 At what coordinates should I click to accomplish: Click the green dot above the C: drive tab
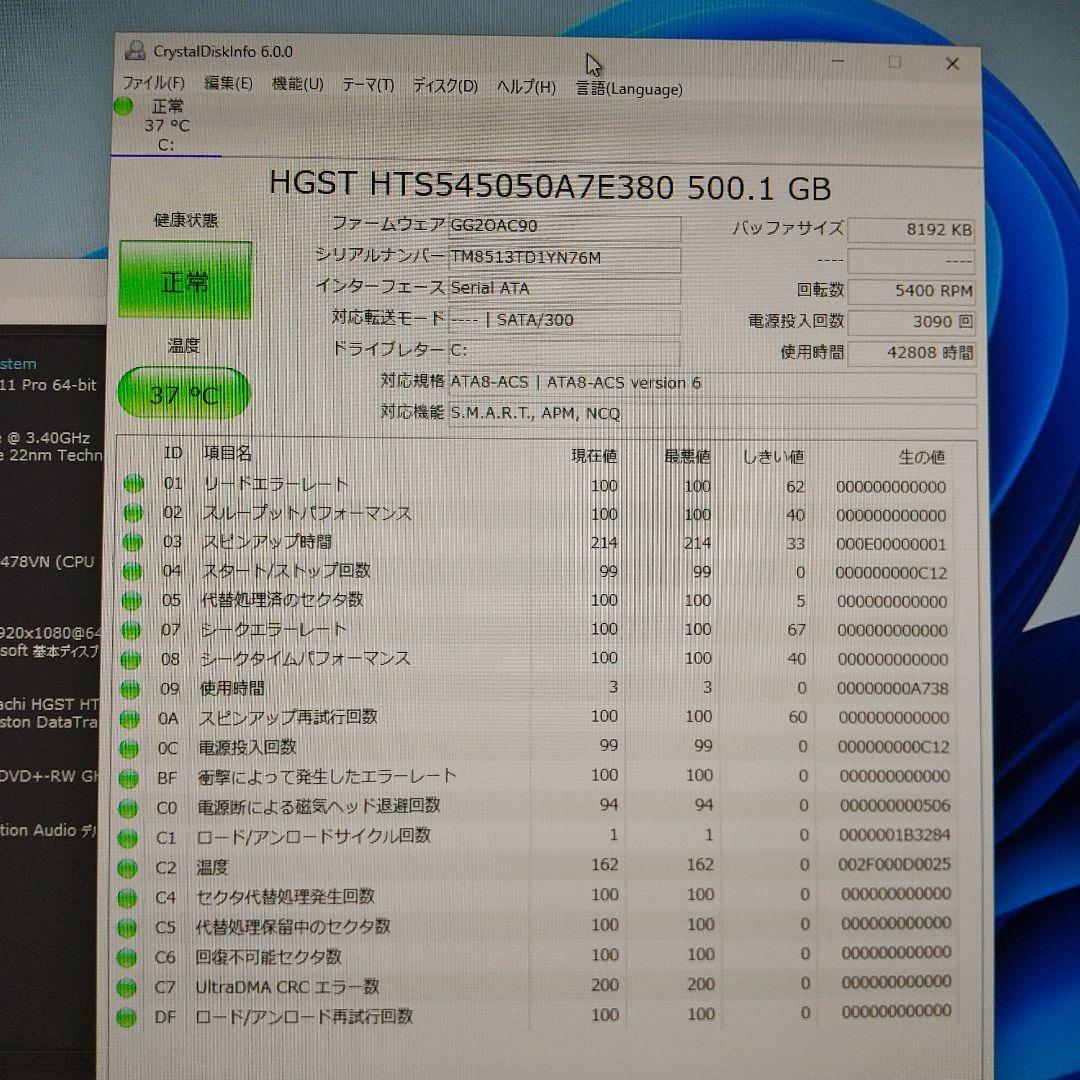[x=122, y=104]
